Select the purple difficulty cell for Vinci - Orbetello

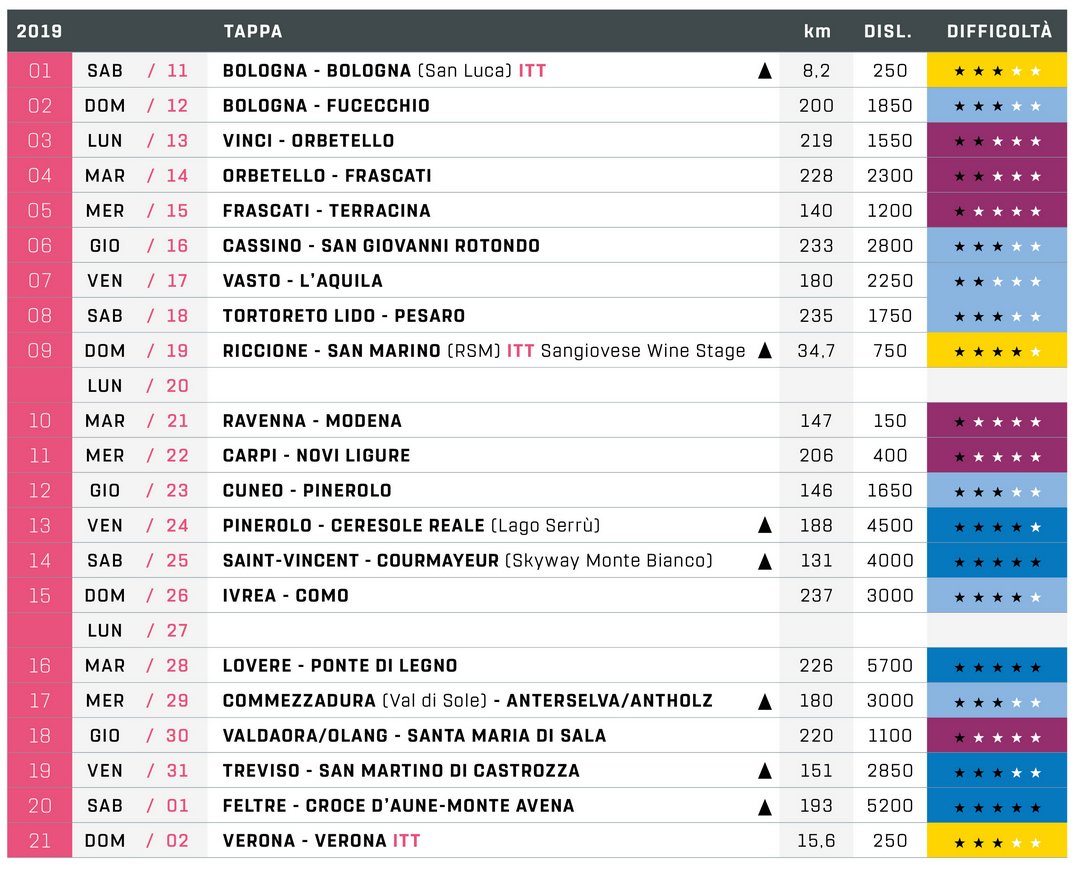pyautogui.click(x=997, y=141)
